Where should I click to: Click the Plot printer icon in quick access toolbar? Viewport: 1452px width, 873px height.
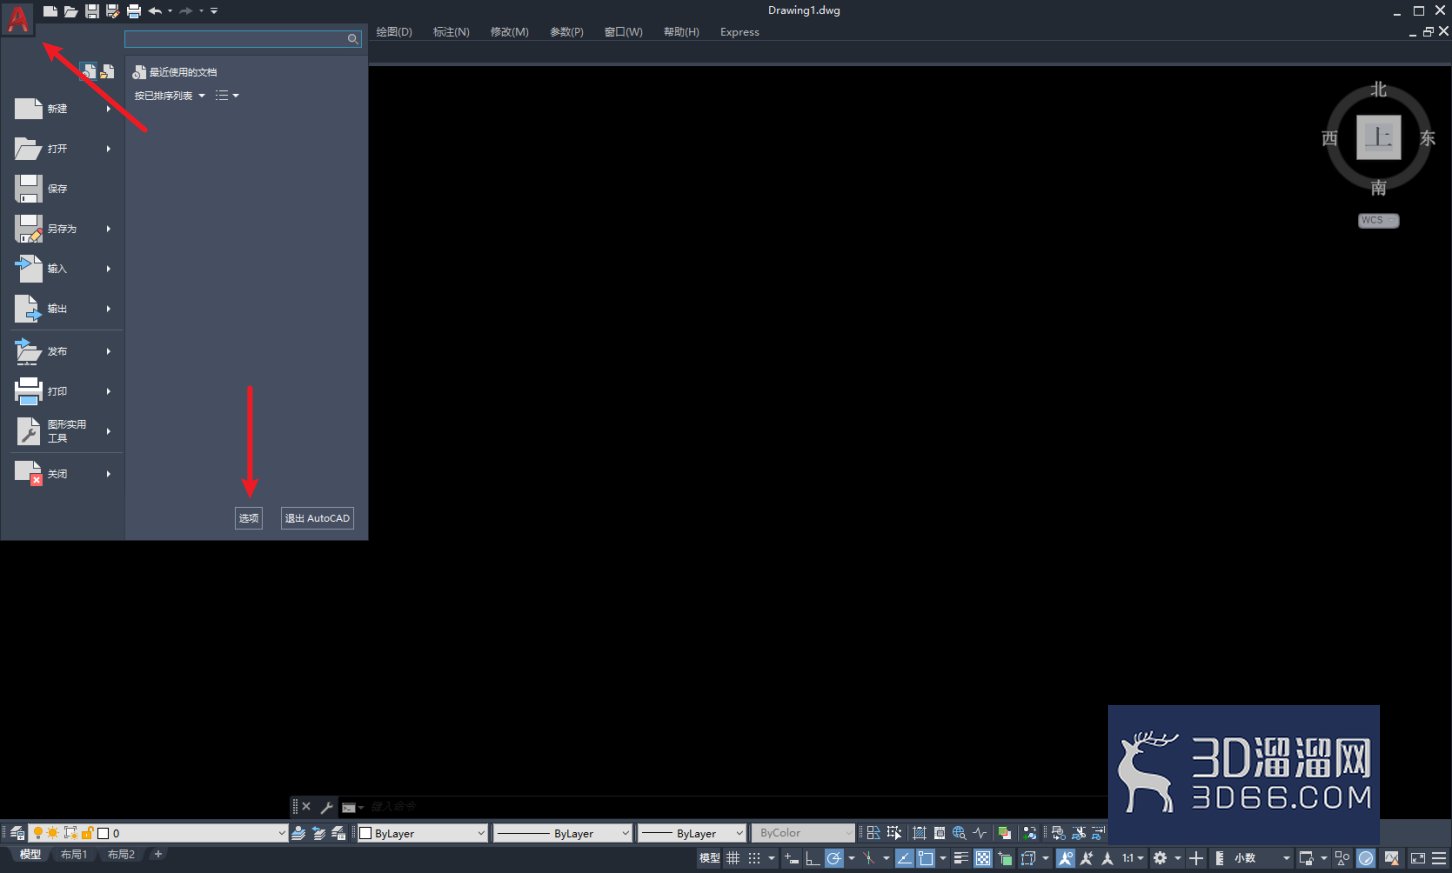click(134, 11)
